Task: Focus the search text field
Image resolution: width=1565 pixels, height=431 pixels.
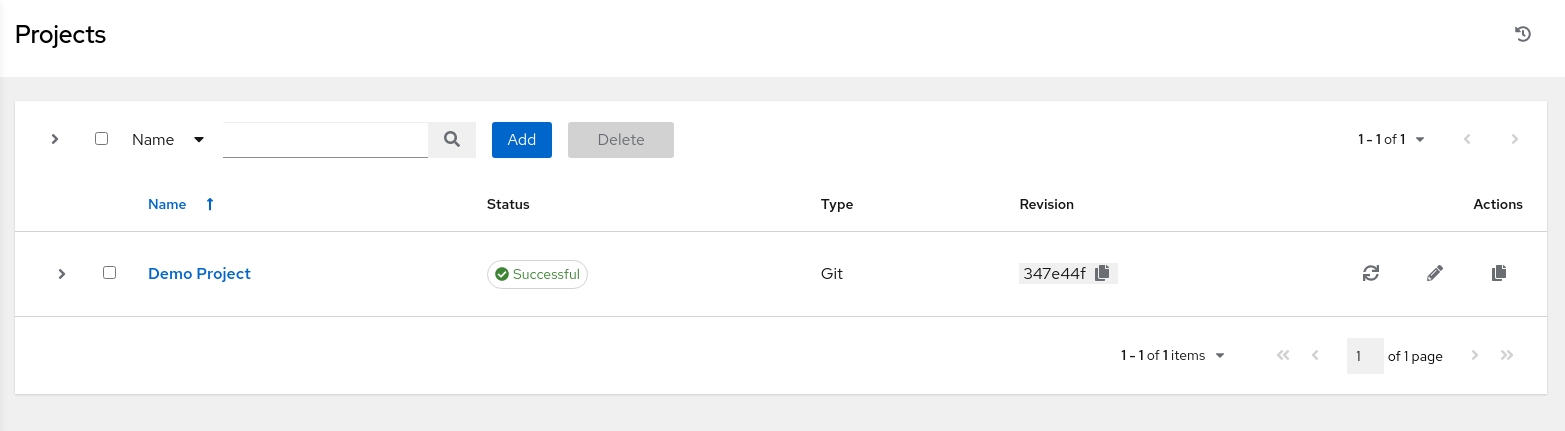Action: pos(325,140)
